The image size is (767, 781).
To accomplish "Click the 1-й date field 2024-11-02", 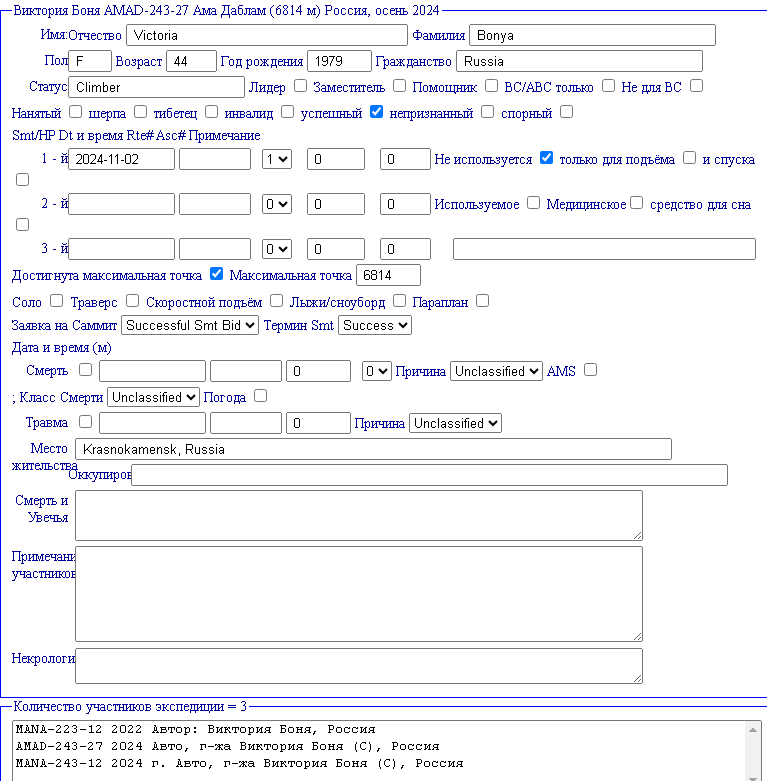I will coord(122,159).
